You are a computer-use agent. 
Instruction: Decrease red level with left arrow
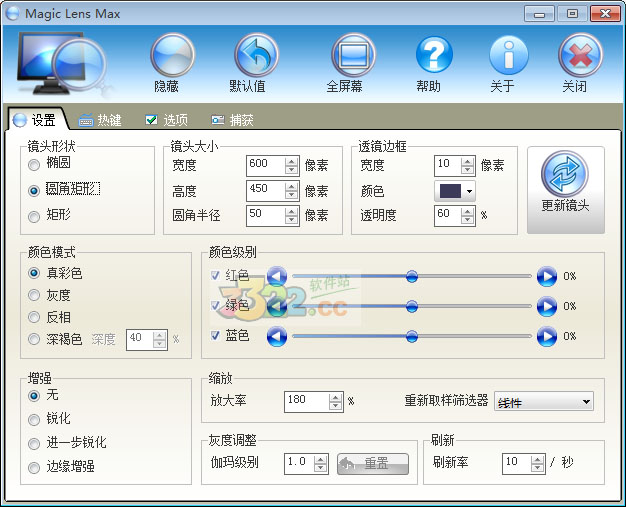tap(277, 276)
